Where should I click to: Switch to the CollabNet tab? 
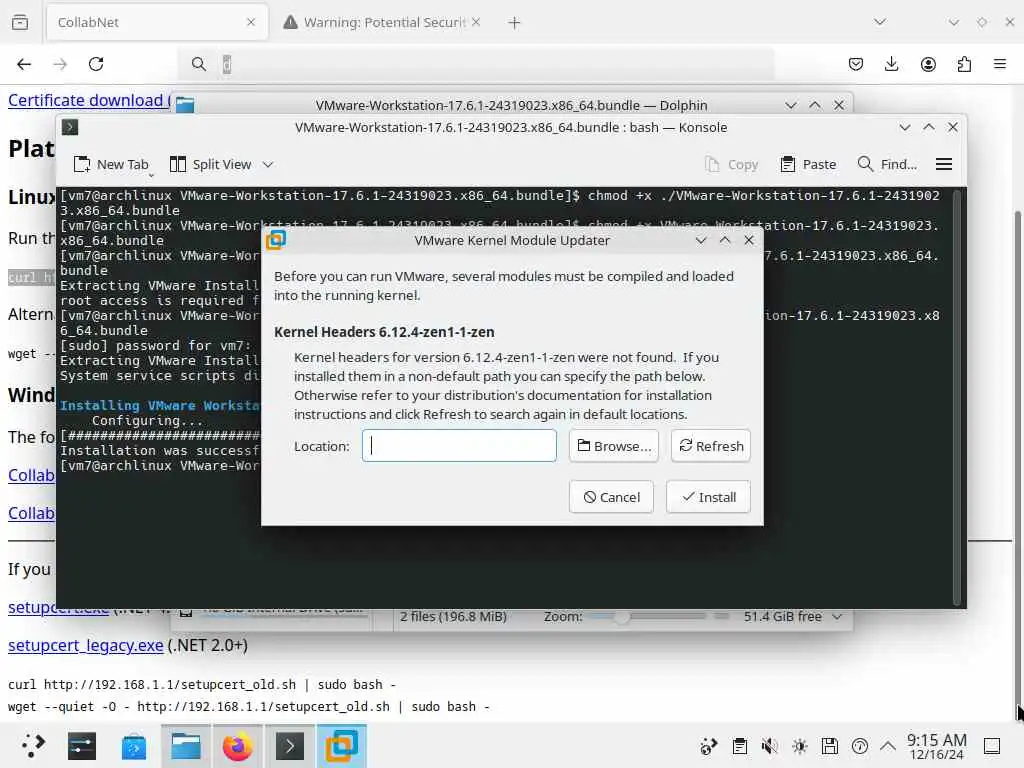[157, 22]
